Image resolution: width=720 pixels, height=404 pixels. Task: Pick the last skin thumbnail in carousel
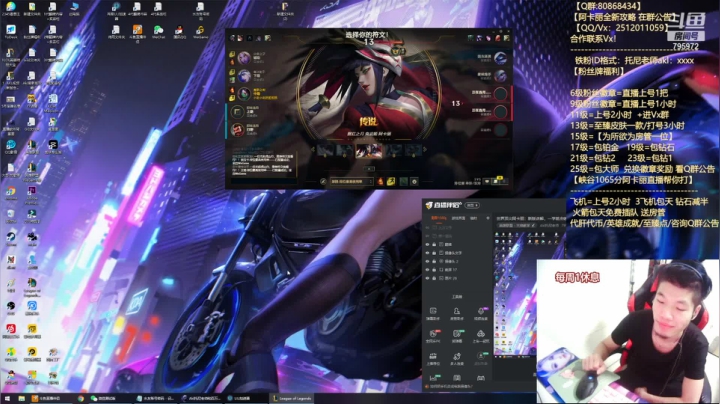tap(413, 150)
